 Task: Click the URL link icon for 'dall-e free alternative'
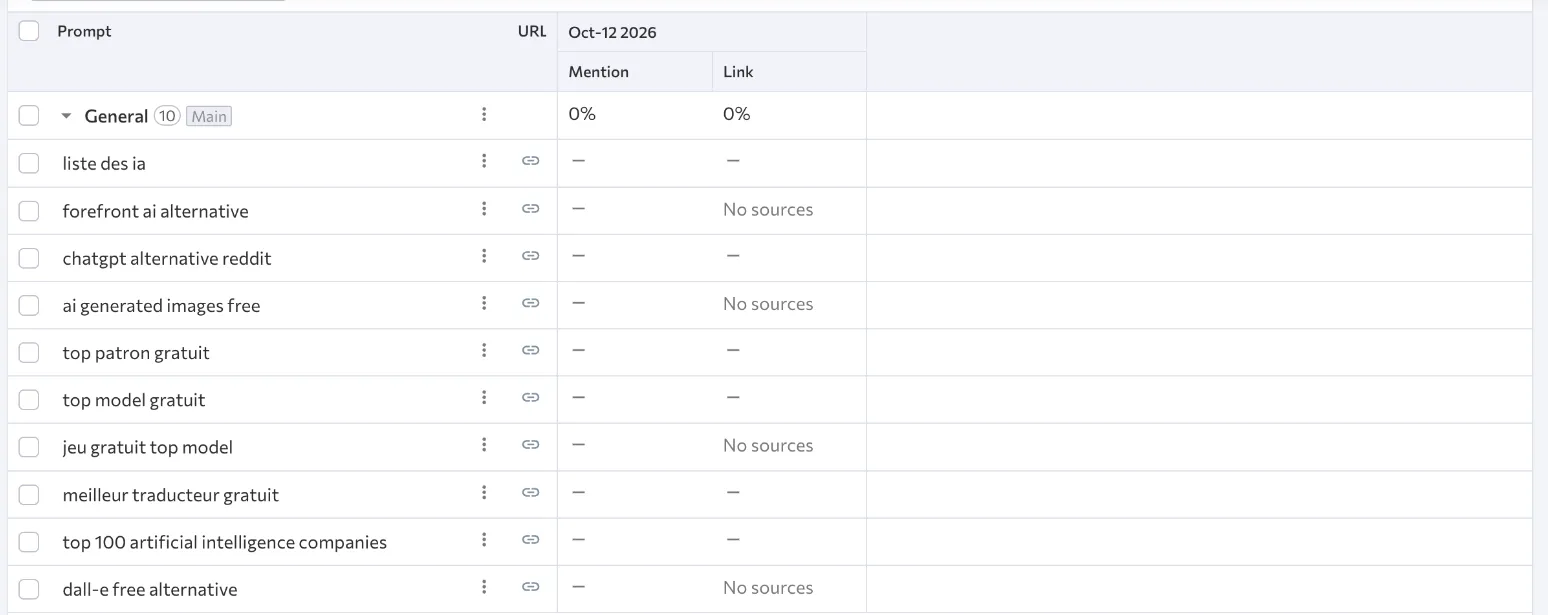pos(531,587)
